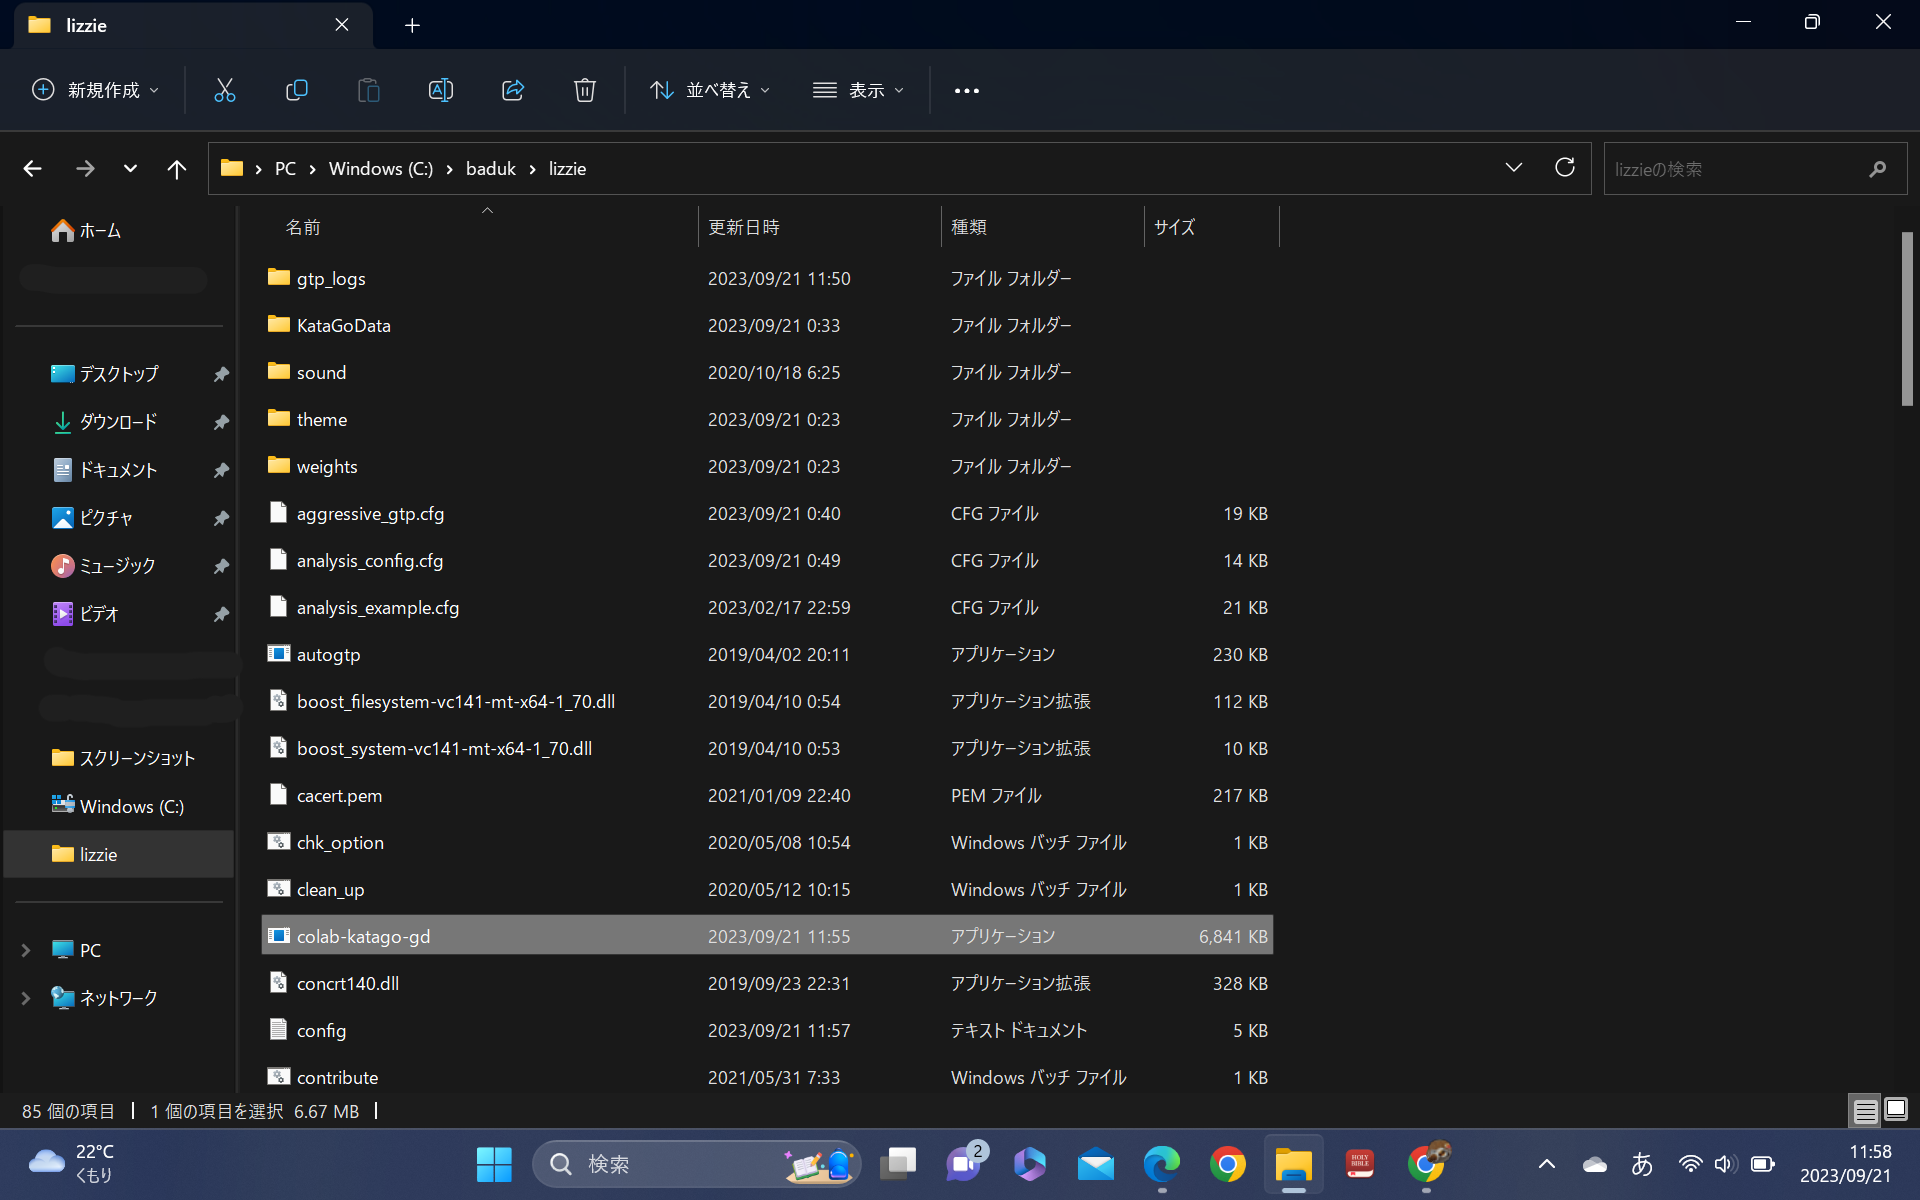This screenshot has width=1920, height=1200.
Task: Click the Cut scissors icon
Action: click(x=225, y=90)
